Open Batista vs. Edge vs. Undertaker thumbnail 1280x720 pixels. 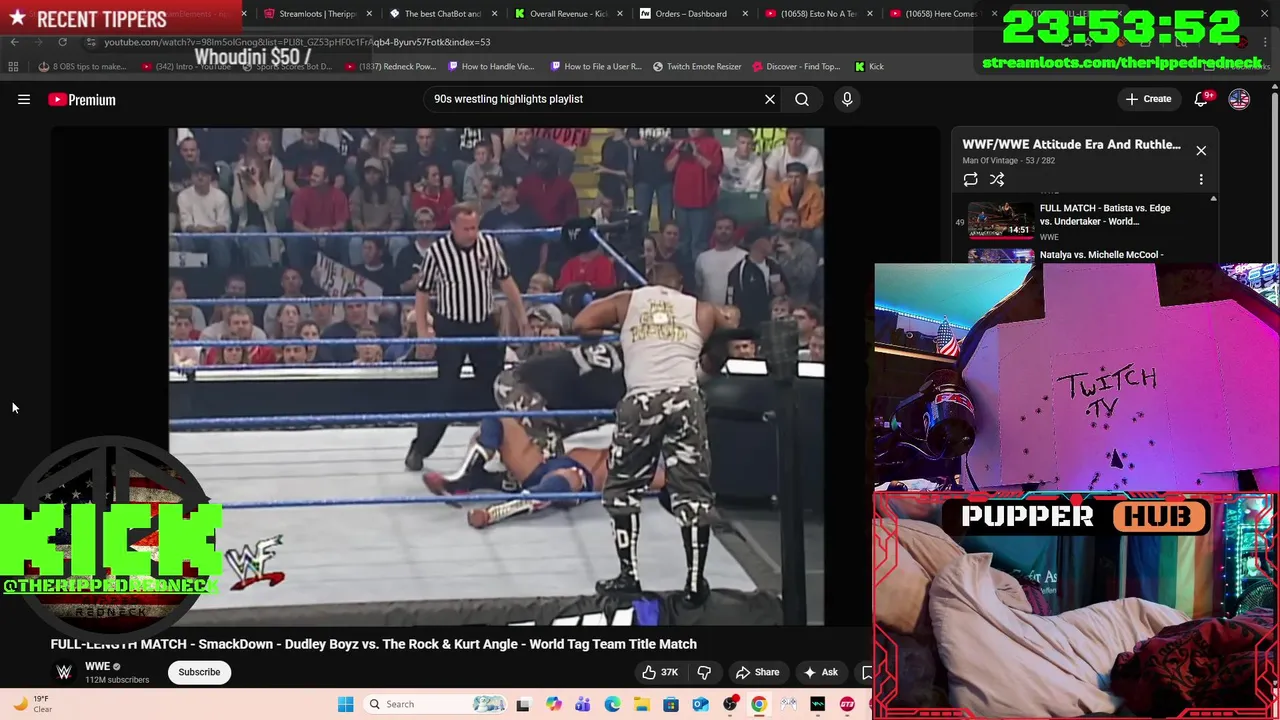pos(1001,220)
